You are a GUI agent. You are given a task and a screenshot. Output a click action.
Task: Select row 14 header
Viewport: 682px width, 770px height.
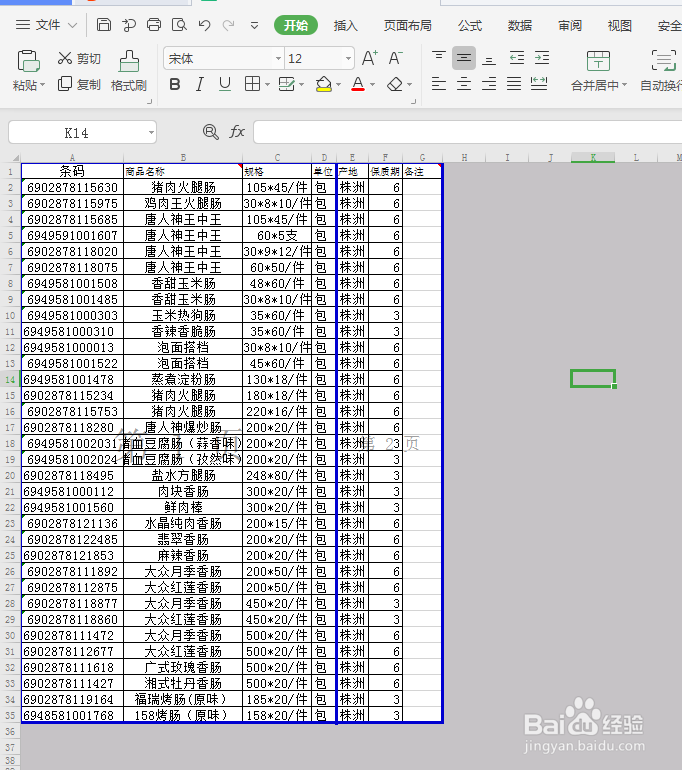tap(10, 379)
